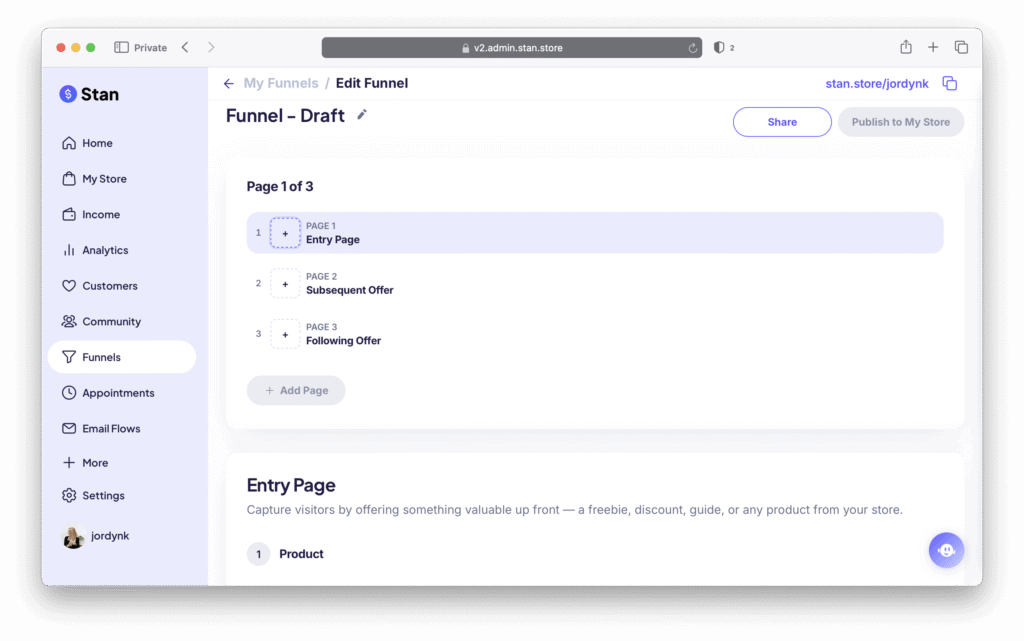Select the Page 3 Following Offer row
Screen dimensions: 1024x641
595,334
